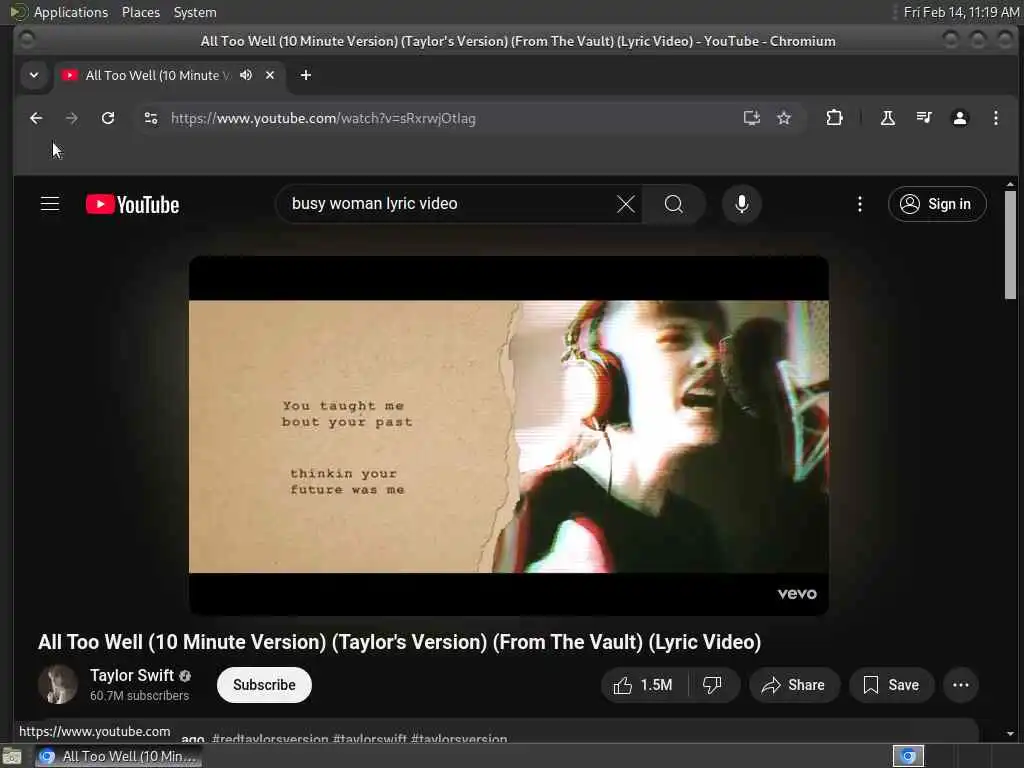The height and width of the screenshot is (768, 1024).
Task: Click the Sign in button
Action: point(936,204)
